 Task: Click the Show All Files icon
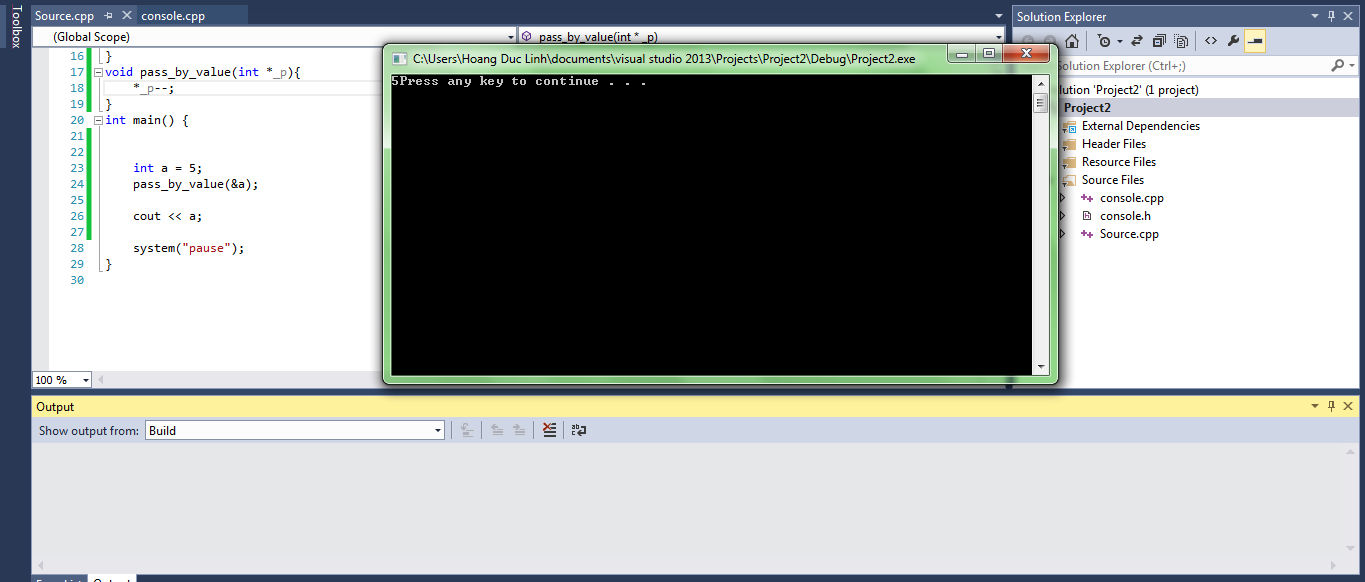tap(1182, 41)
